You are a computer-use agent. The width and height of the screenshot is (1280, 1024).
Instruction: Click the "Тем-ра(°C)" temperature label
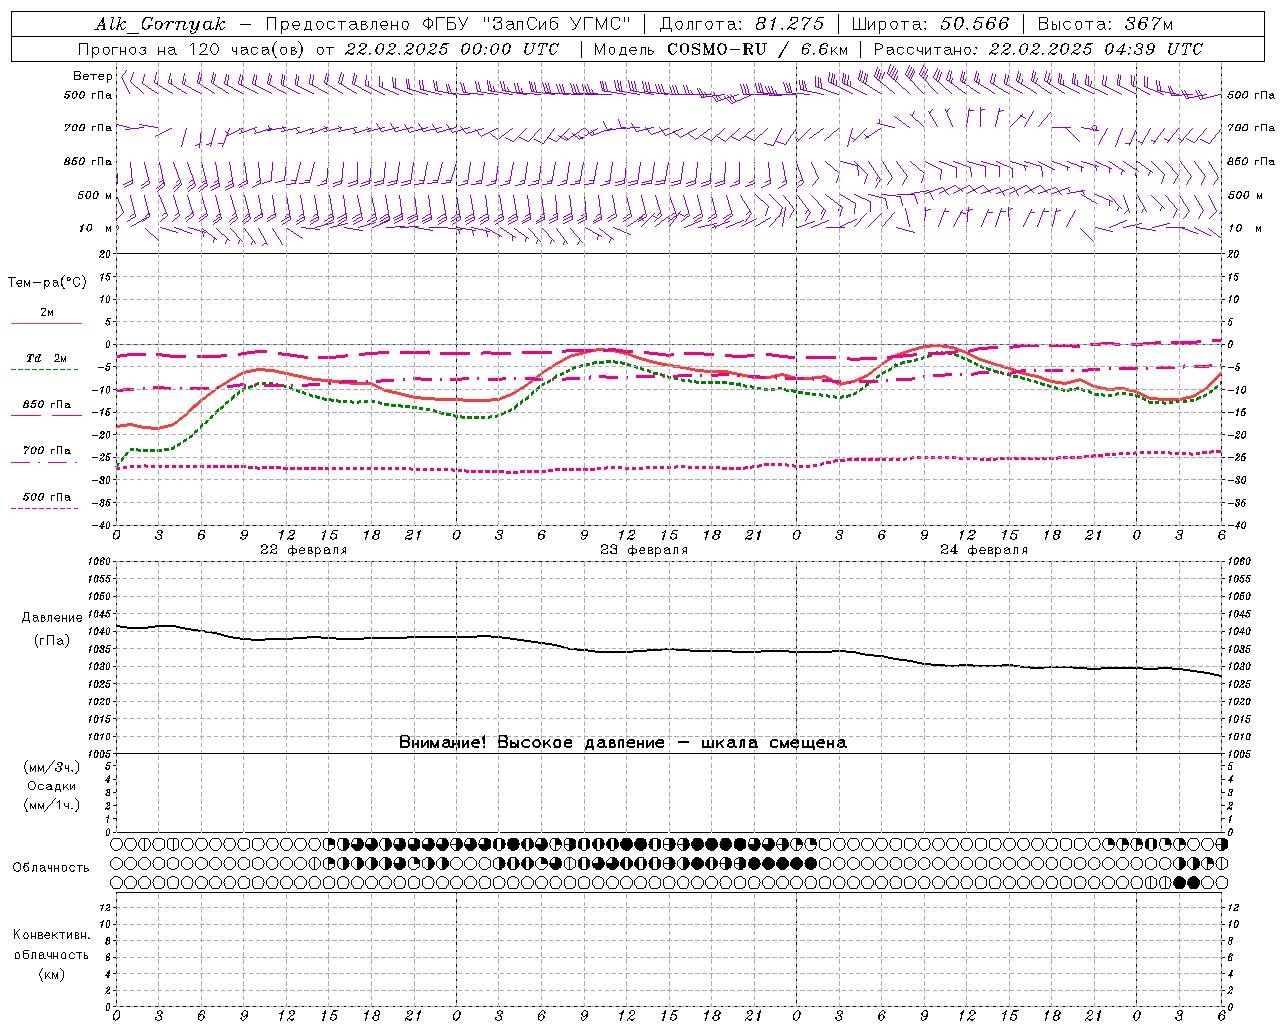point(47,283)
